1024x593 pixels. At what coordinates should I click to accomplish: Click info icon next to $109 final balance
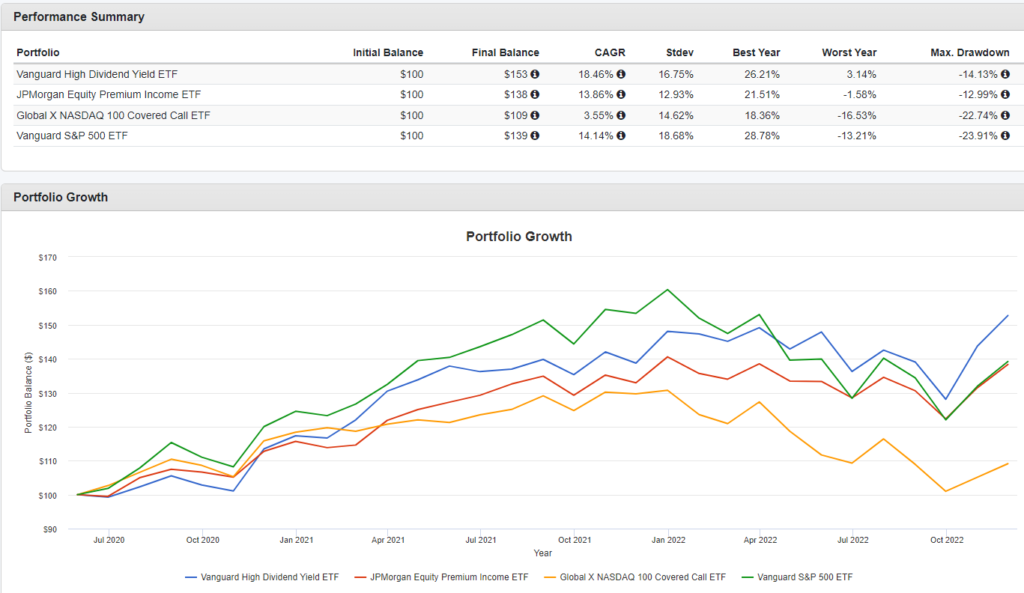point(535,116)
